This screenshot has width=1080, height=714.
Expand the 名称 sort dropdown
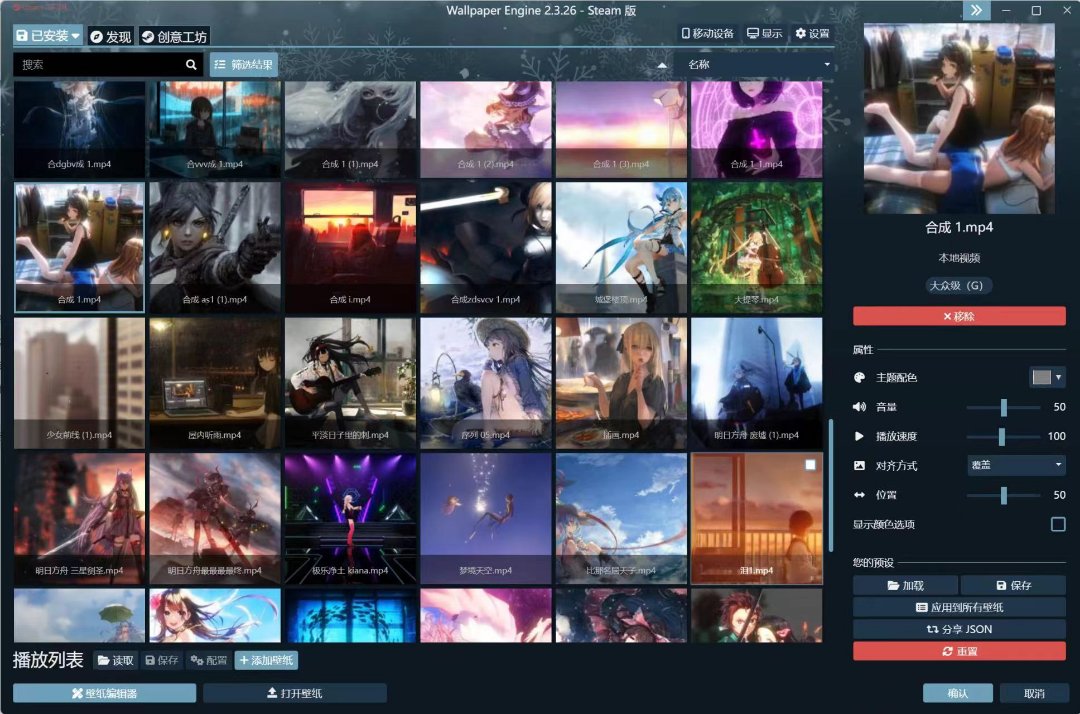tap(755, 65)
